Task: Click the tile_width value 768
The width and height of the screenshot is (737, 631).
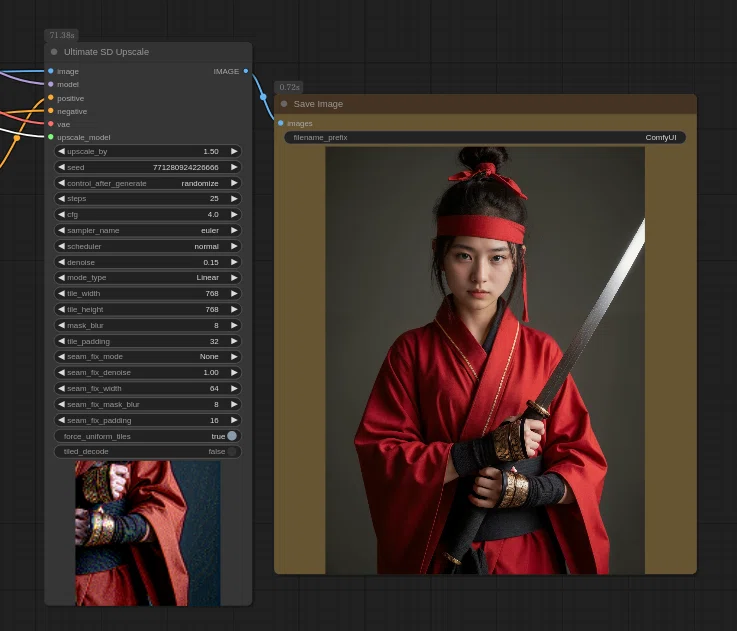Action: point(212,293)
